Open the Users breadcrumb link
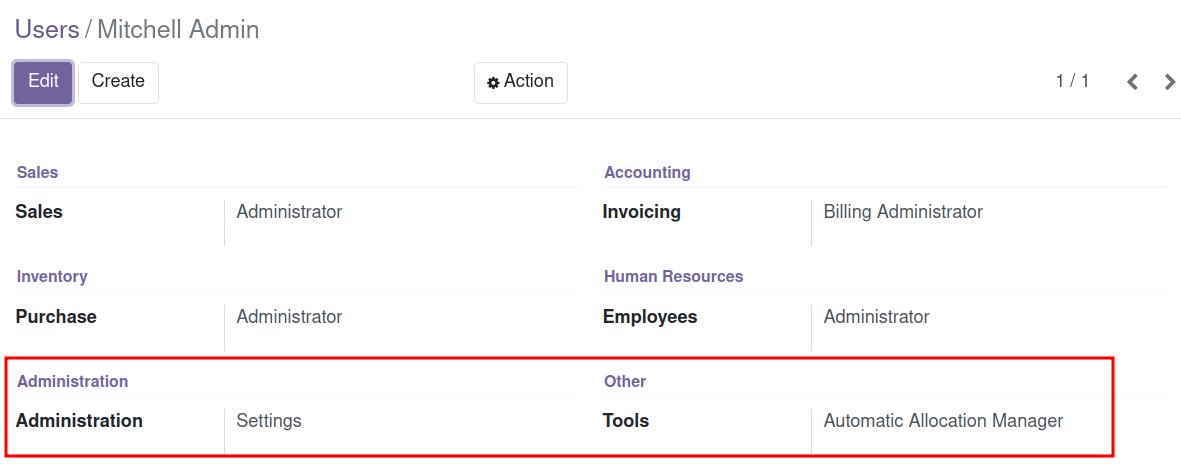Image resolution: width=1181 pixels, height=473 pixels. point(47,29)
